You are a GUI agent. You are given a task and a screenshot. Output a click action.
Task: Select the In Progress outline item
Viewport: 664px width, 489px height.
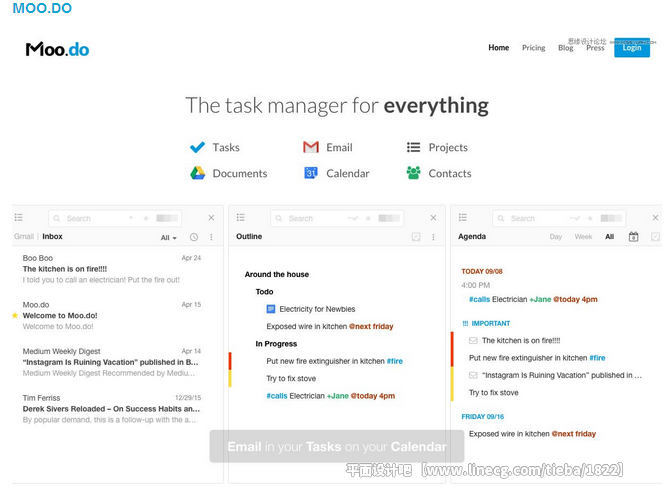(276, 344)
